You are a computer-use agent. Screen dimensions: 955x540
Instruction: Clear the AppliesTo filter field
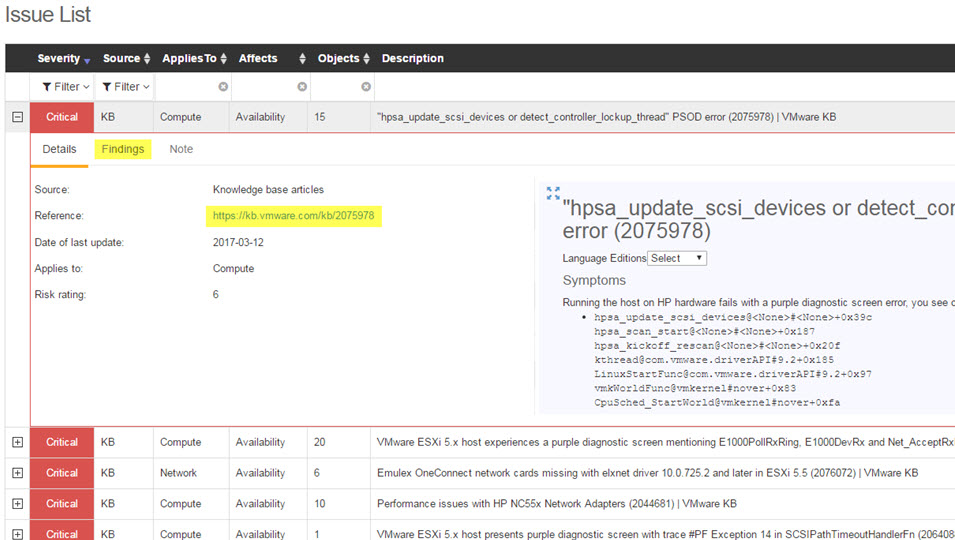pyautogui.click(x=223, y=87)
